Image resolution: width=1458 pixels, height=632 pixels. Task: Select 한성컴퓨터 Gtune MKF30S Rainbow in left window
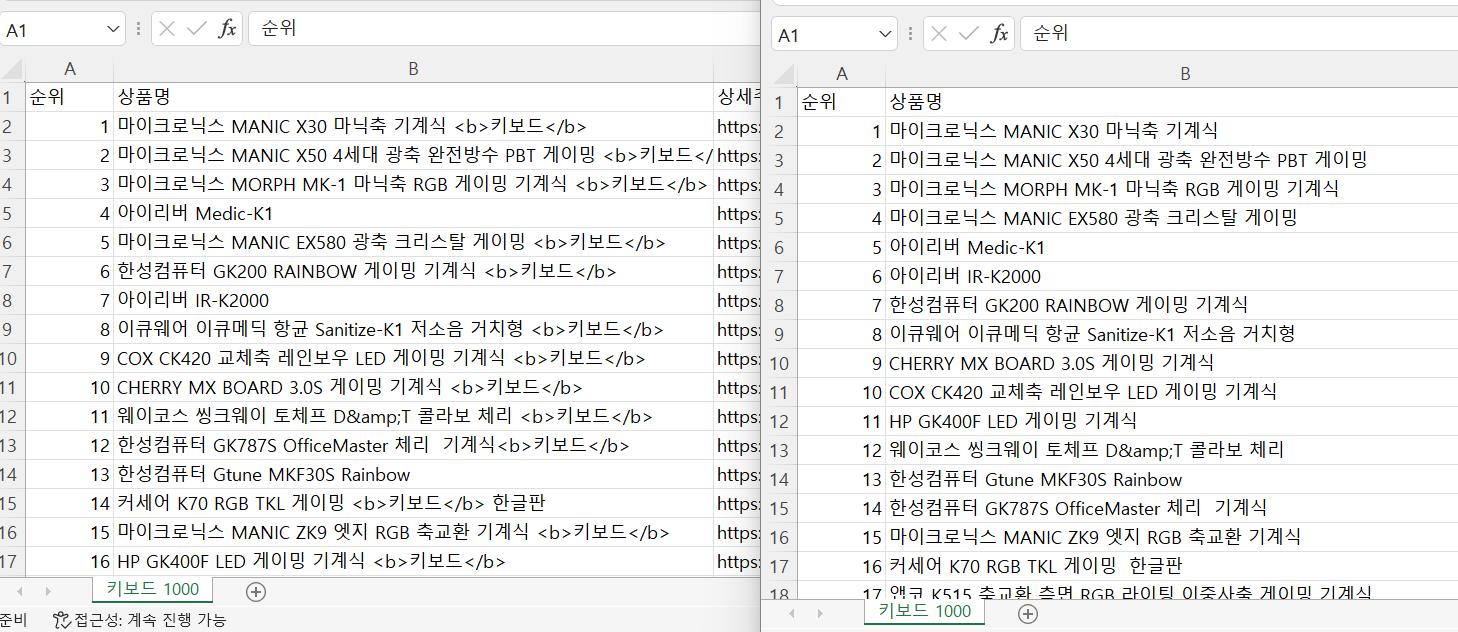click(413, 475)
